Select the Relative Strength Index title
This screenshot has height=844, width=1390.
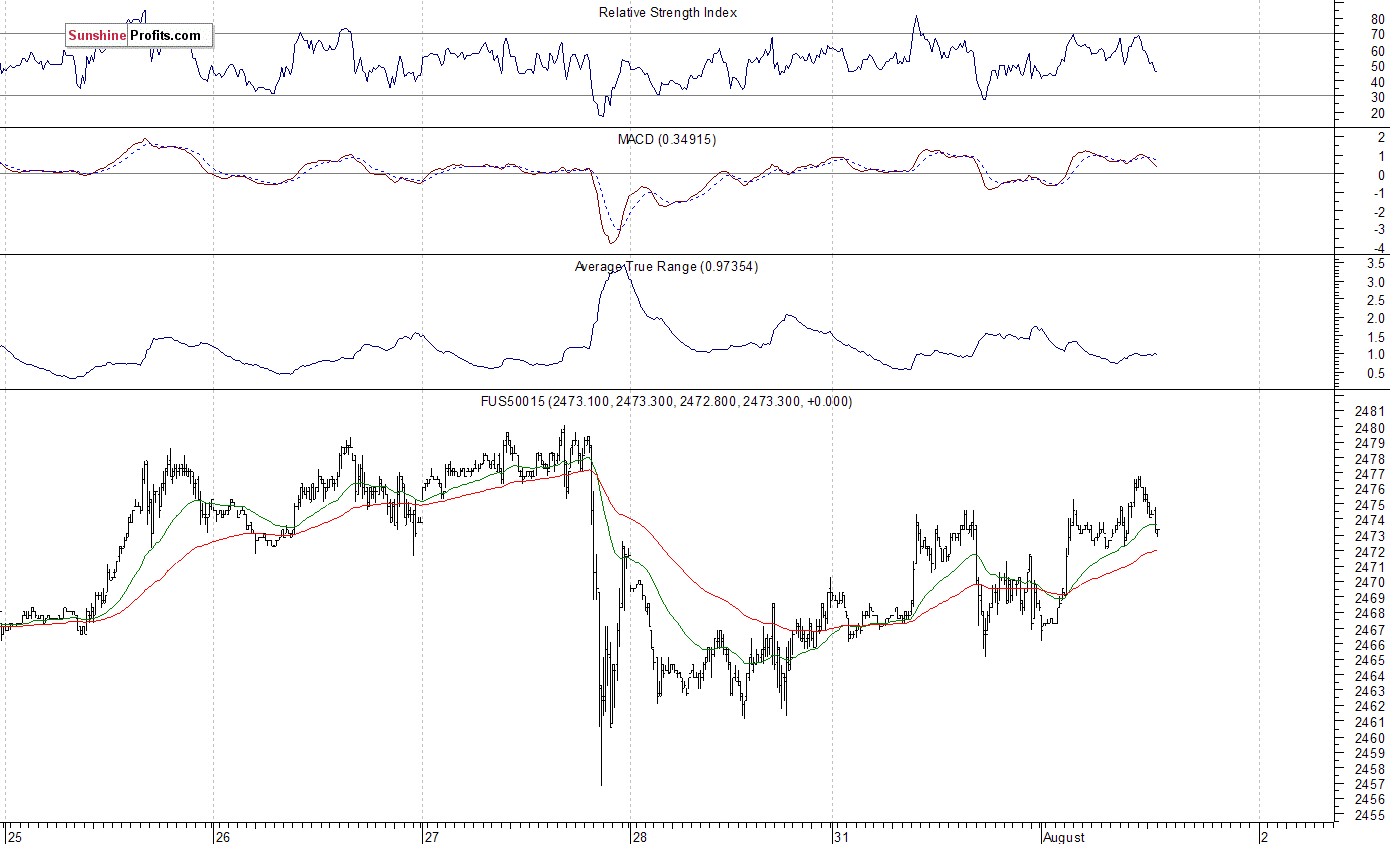668,13
